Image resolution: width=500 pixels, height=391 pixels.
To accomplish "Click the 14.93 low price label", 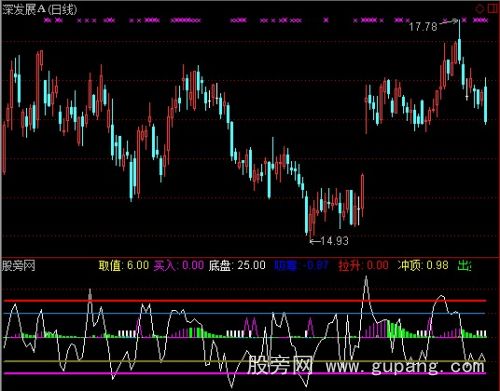I will 334,241.
